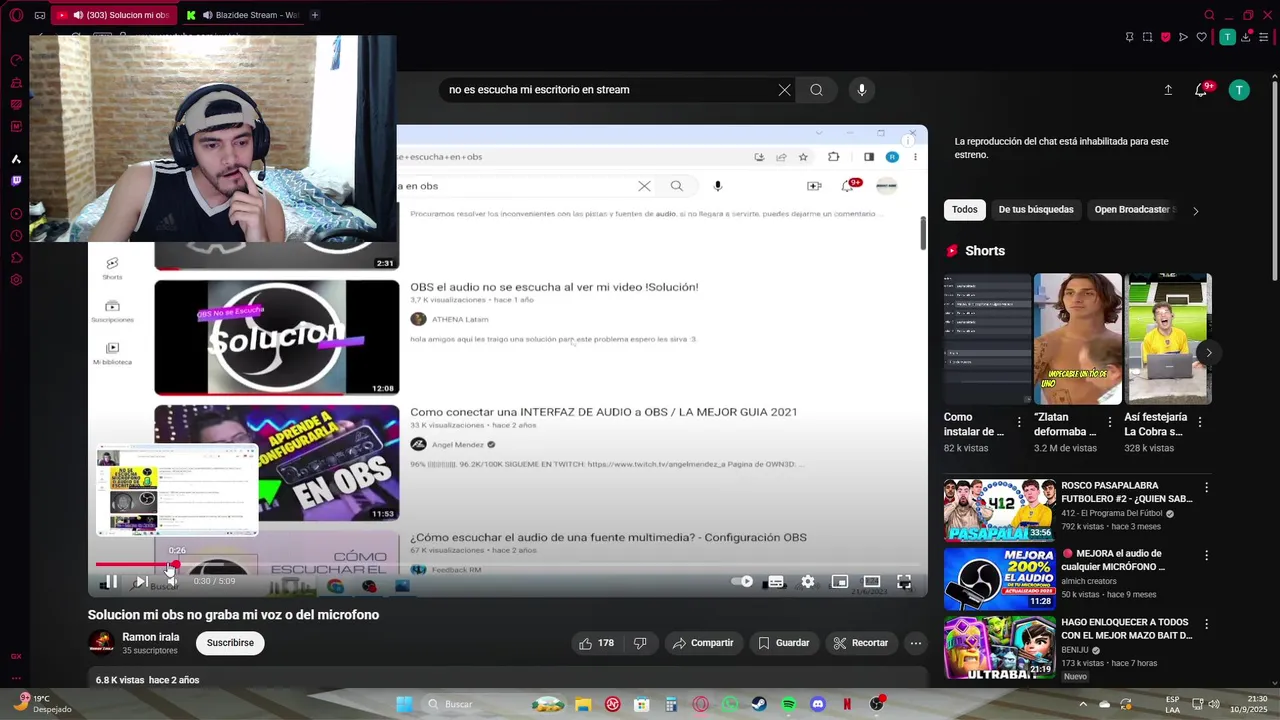This screenshot has height=720, width=1280.
Task: Open miniplayer from video controls
Action: point(840,581)
